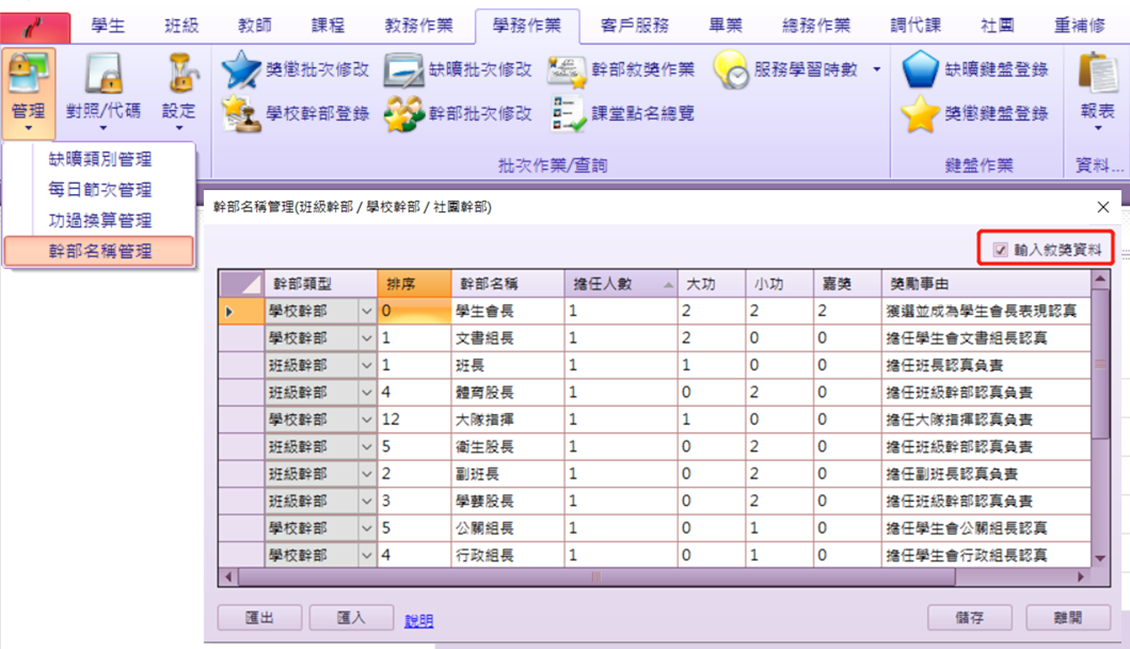Click the 缺曠鍵盤登錄 blue pentagon icon

click(920, 69)
